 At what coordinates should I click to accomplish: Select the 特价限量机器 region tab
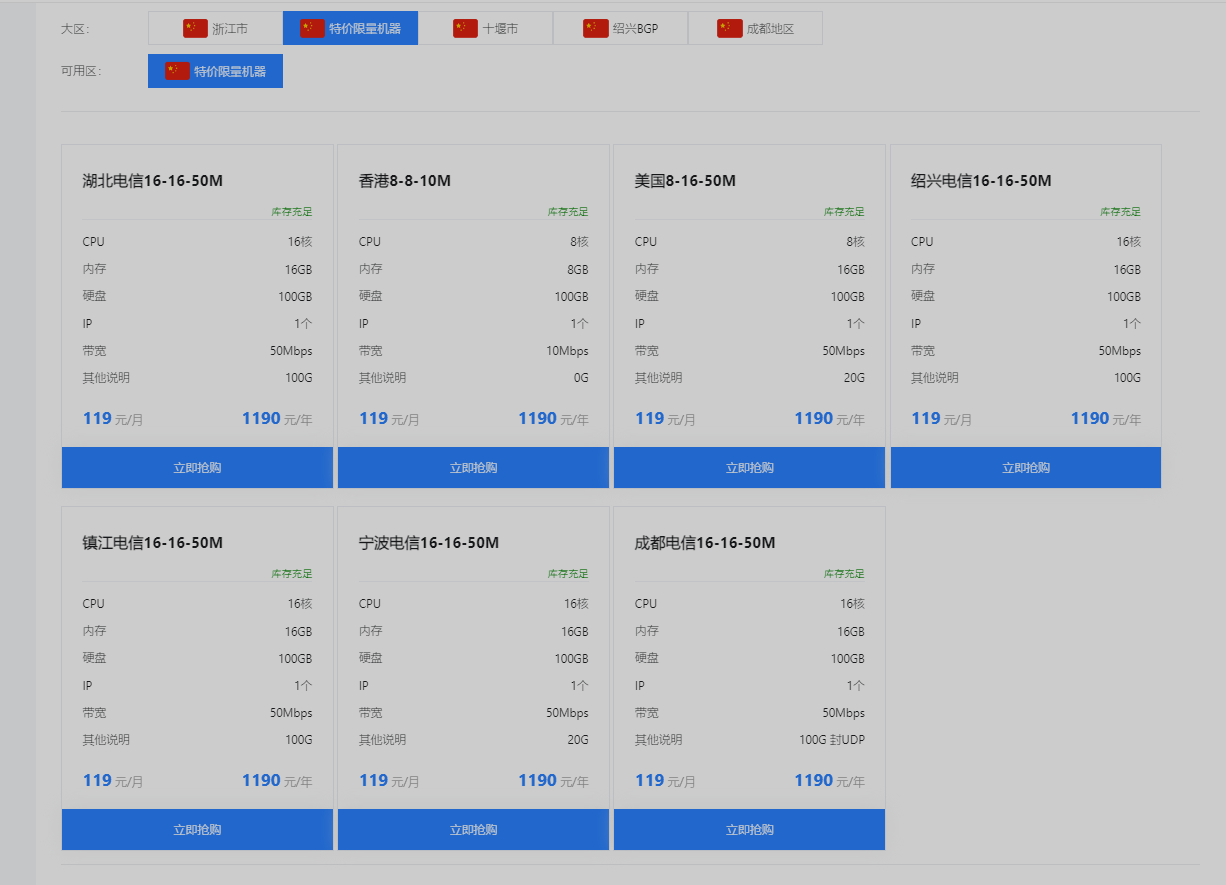(350, 28)
